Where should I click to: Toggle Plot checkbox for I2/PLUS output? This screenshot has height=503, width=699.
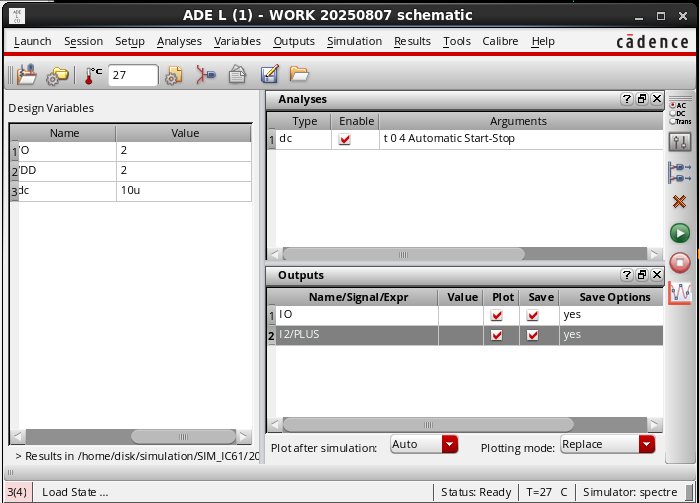pyautogui.click(x=497, y=335)
